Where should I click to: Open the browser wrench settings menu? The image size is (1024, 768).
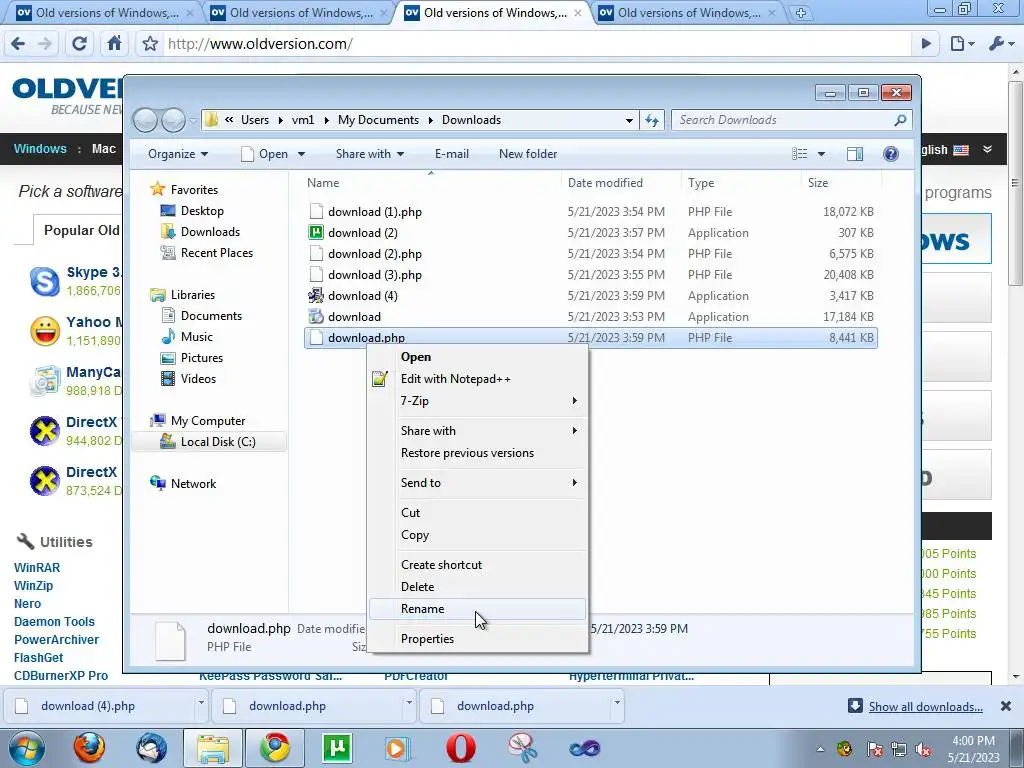click(x=1000, y=44)
